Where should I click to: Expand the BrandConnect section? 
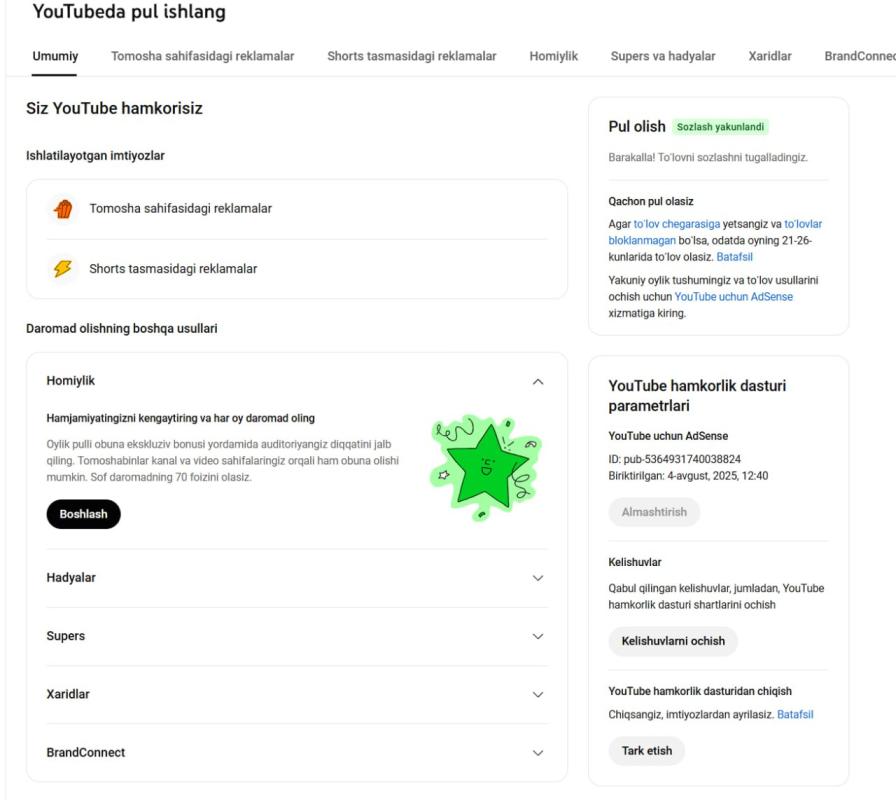[538, 753]
